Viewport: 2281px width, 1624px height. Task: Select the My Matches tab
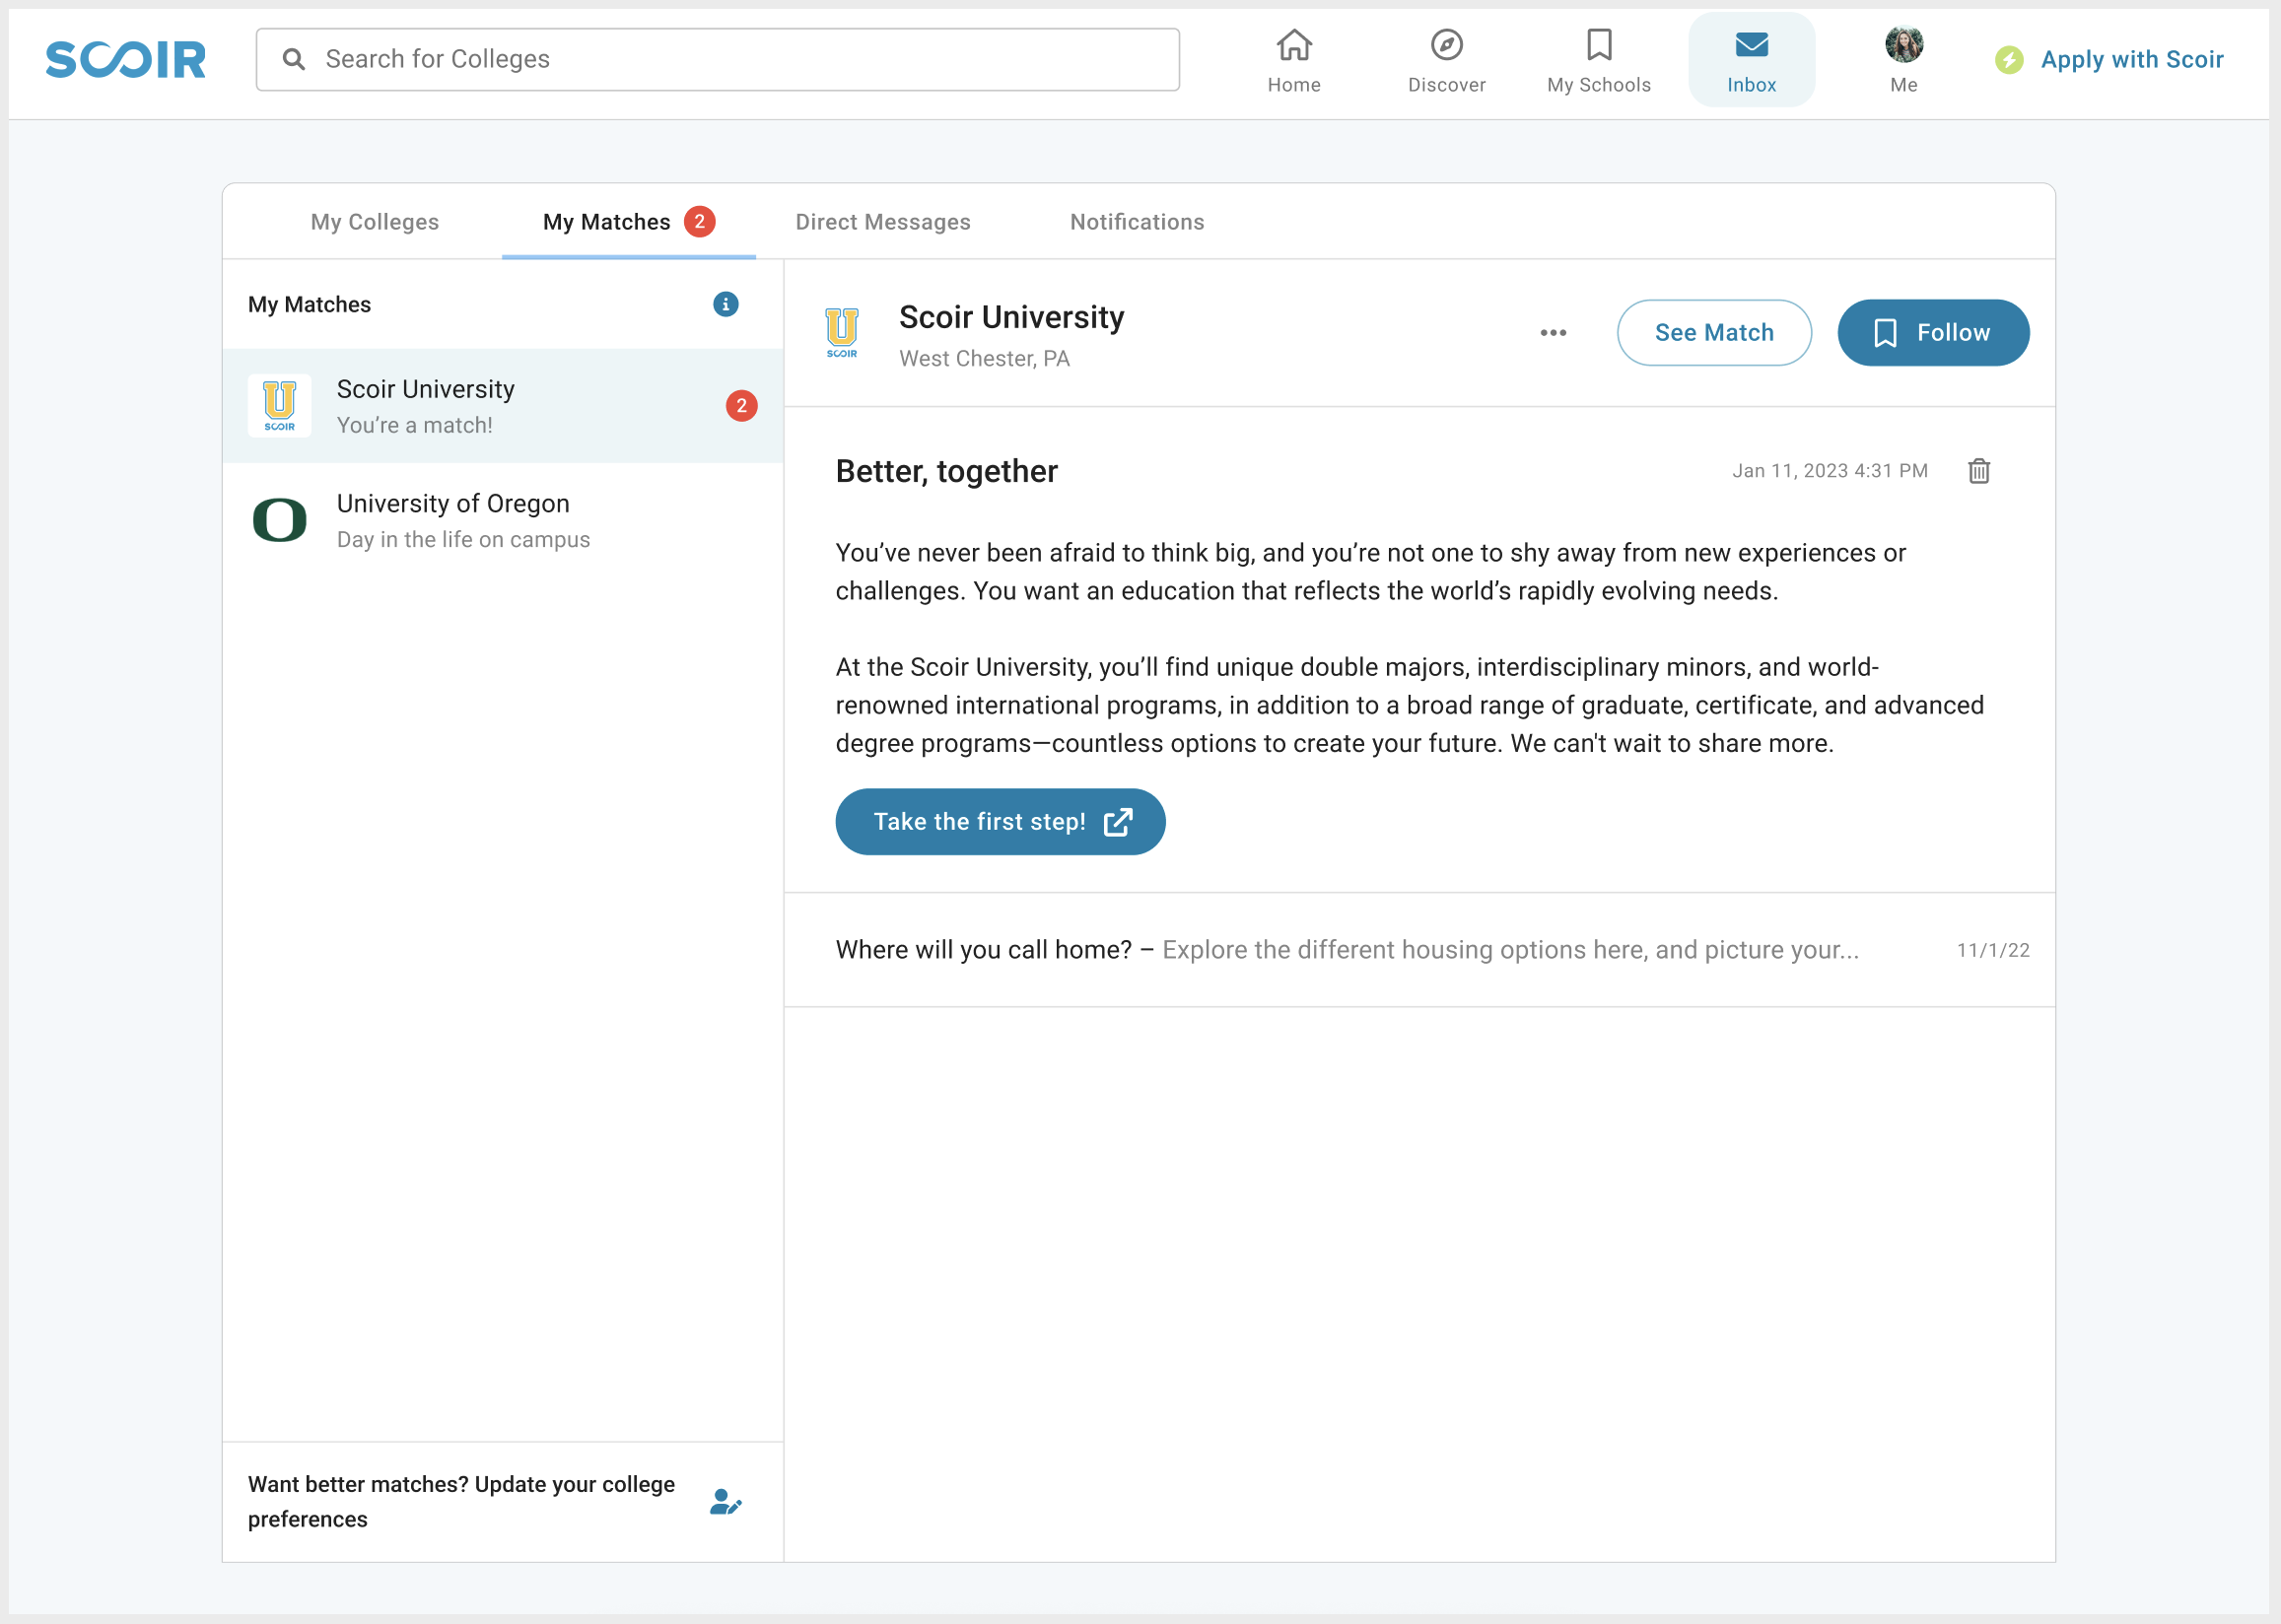click(x=628, y=222)
